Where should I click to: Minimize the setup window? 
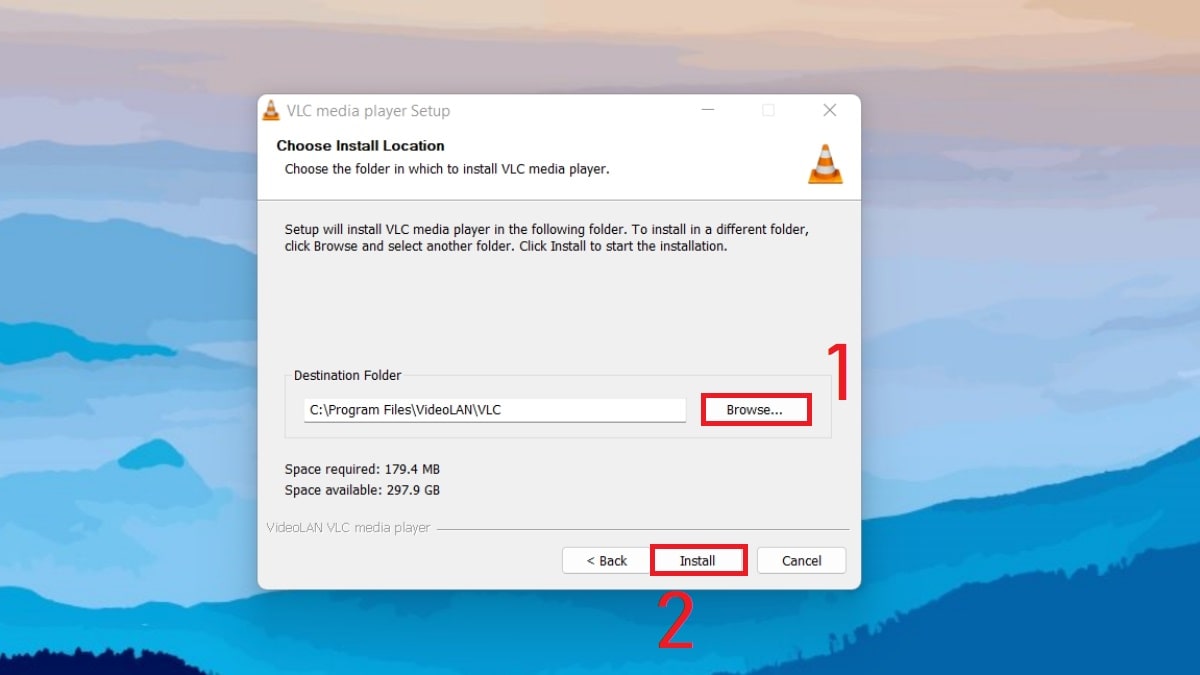pos(708,110)
